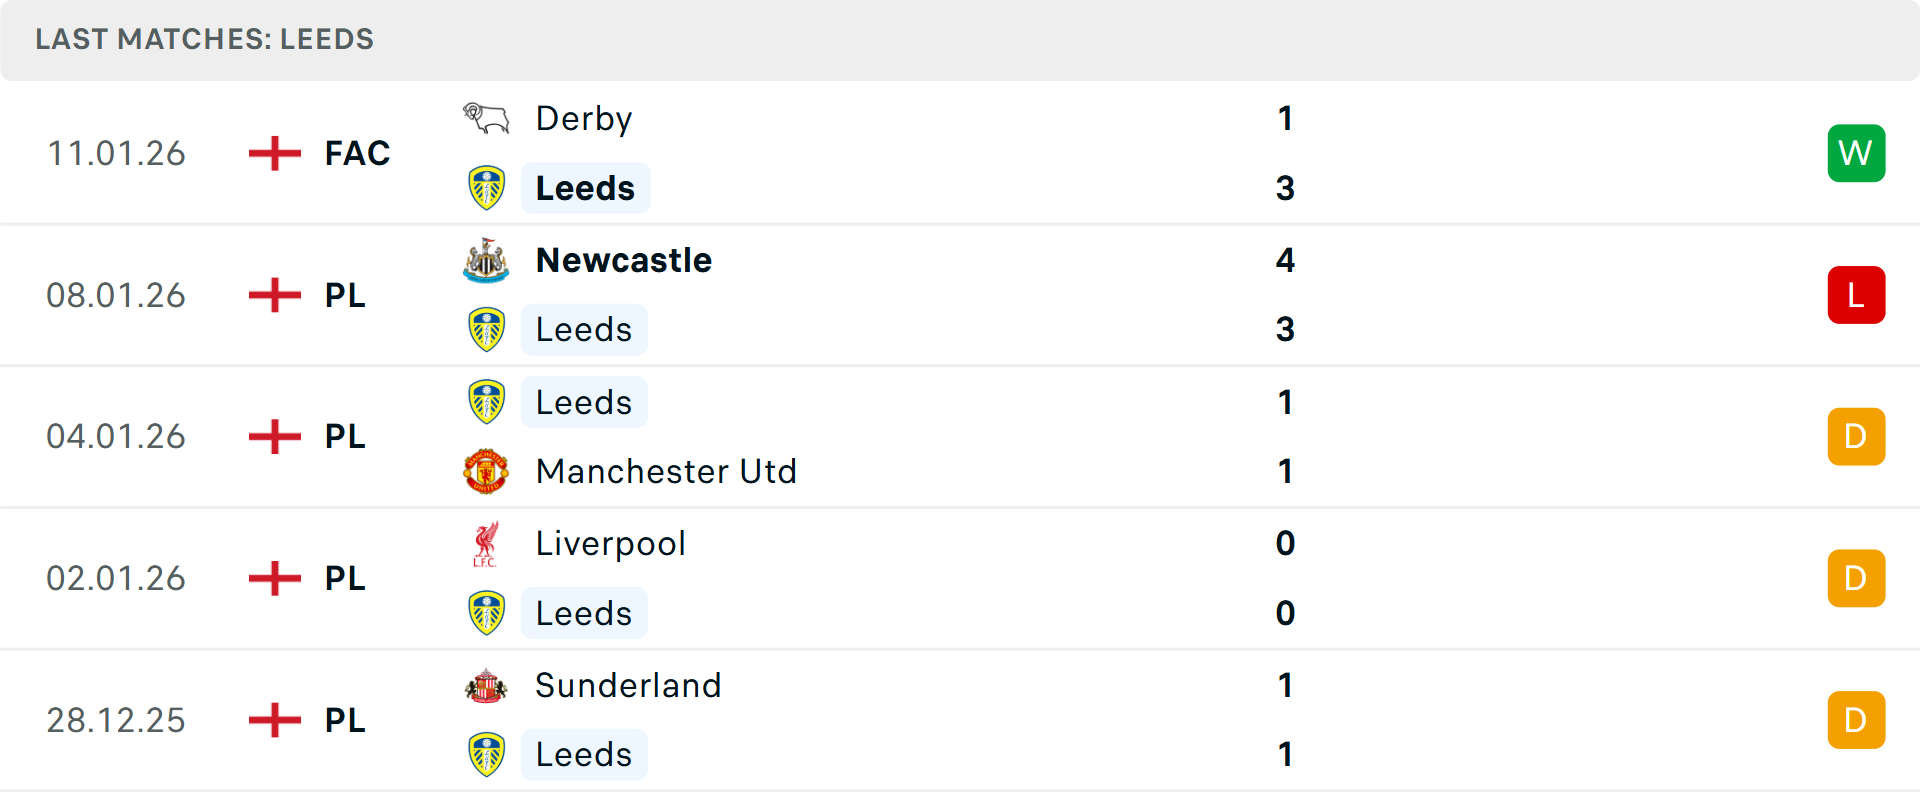Open the Liverpool team link
The height and width of the screenshot is (792, 1920).
[610, 544]
